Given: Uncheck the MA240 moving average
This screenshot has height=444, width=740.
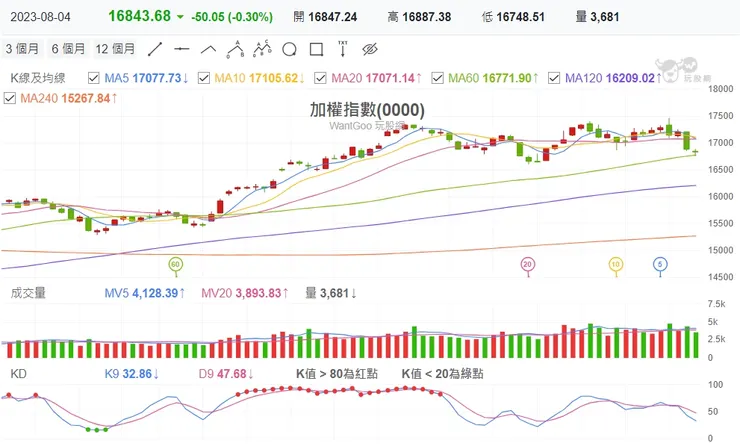Looking at the screenshot, I should tap(10, 98).
